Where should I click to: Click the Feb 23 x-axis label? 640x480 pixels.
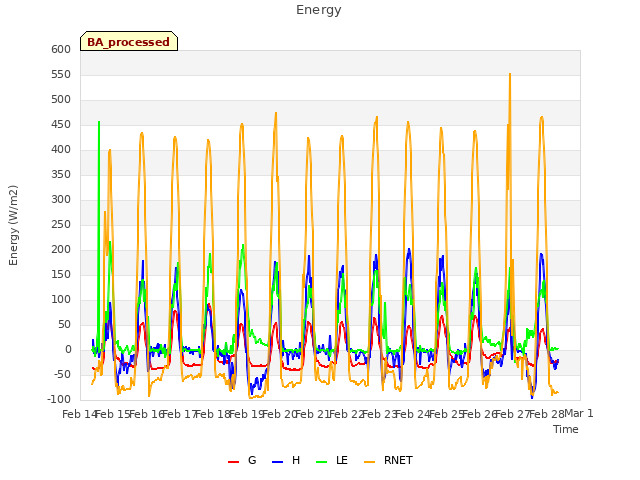(x=378, y=414)
